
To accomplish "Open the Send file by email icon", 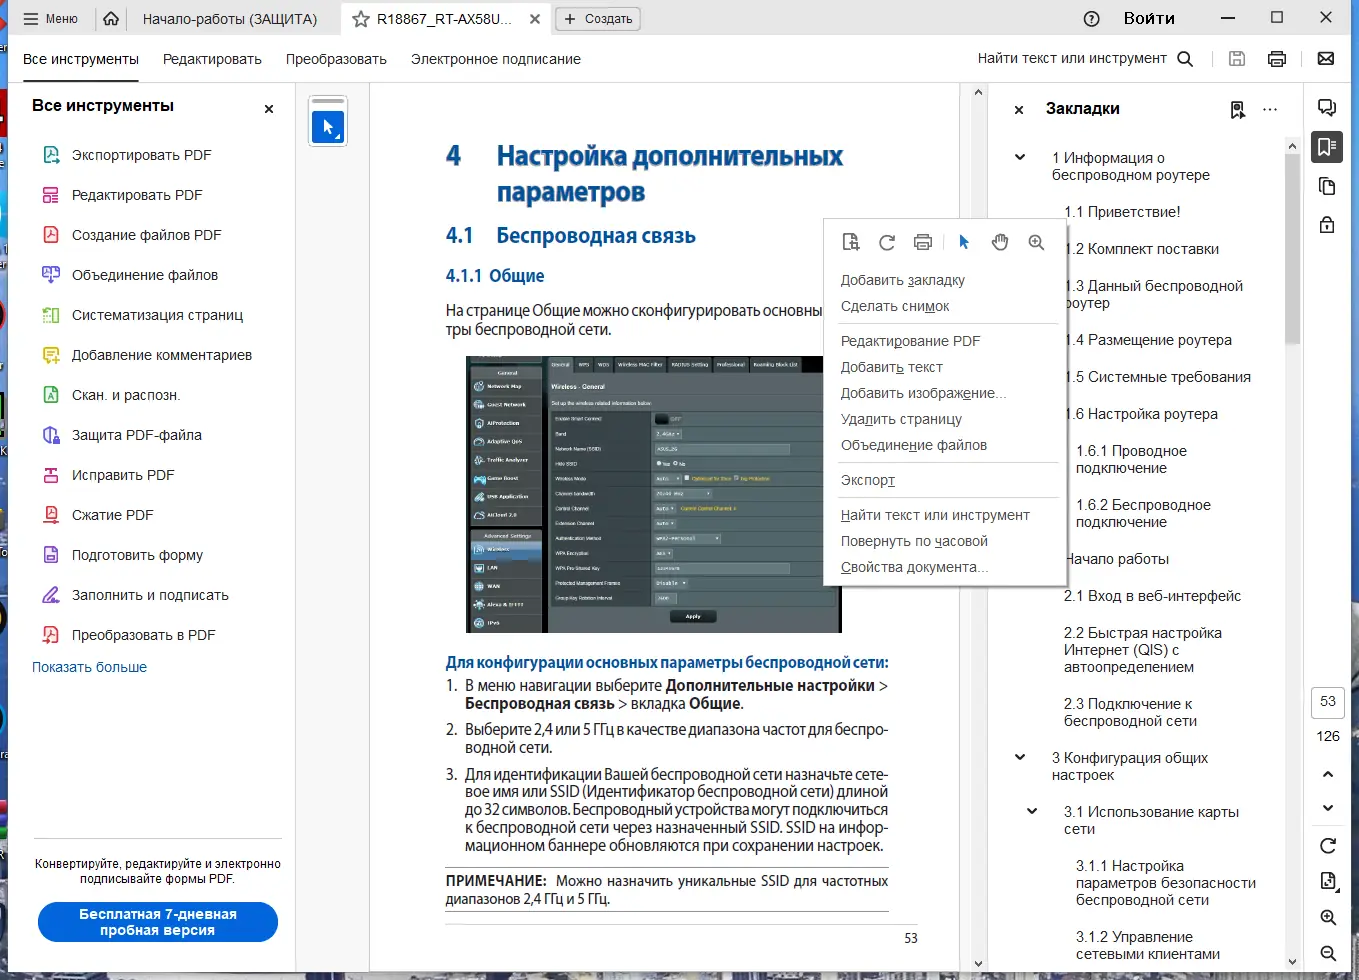I will click(x=1326, y=58).
